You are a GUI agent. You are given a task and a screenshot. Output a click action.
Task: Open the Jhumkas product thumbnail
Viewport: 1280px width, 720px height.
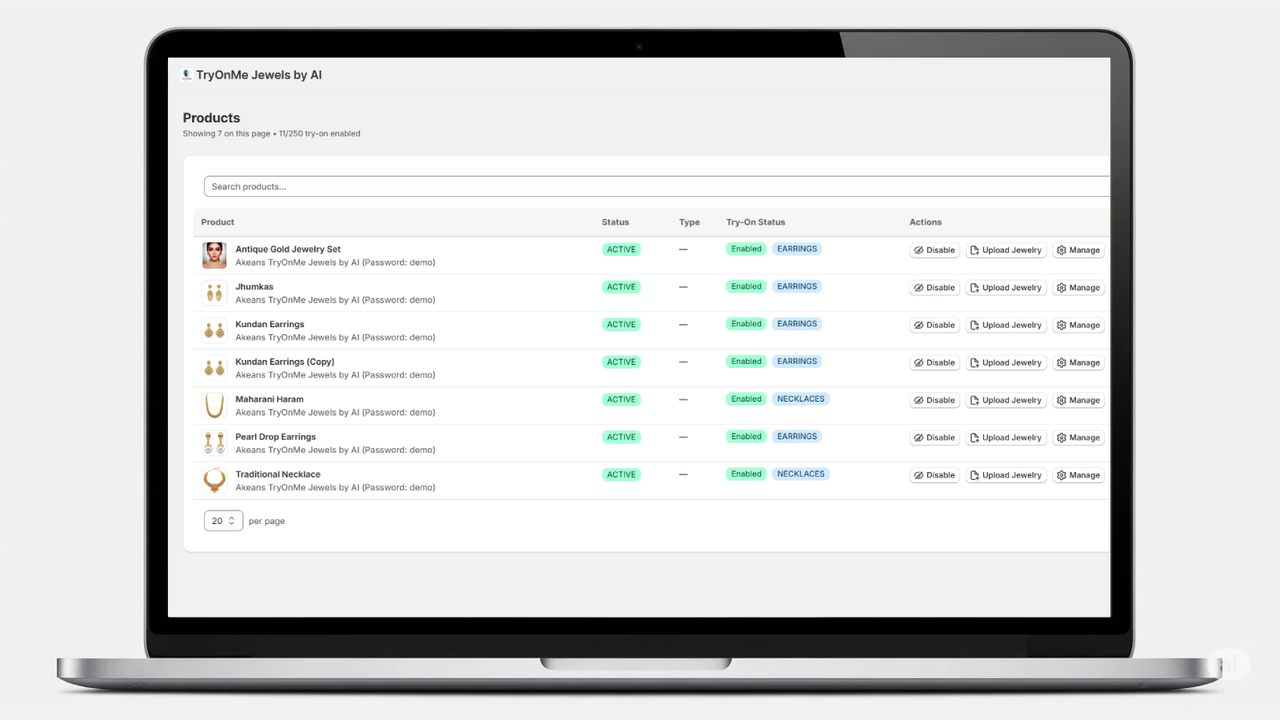coord(214,293)
